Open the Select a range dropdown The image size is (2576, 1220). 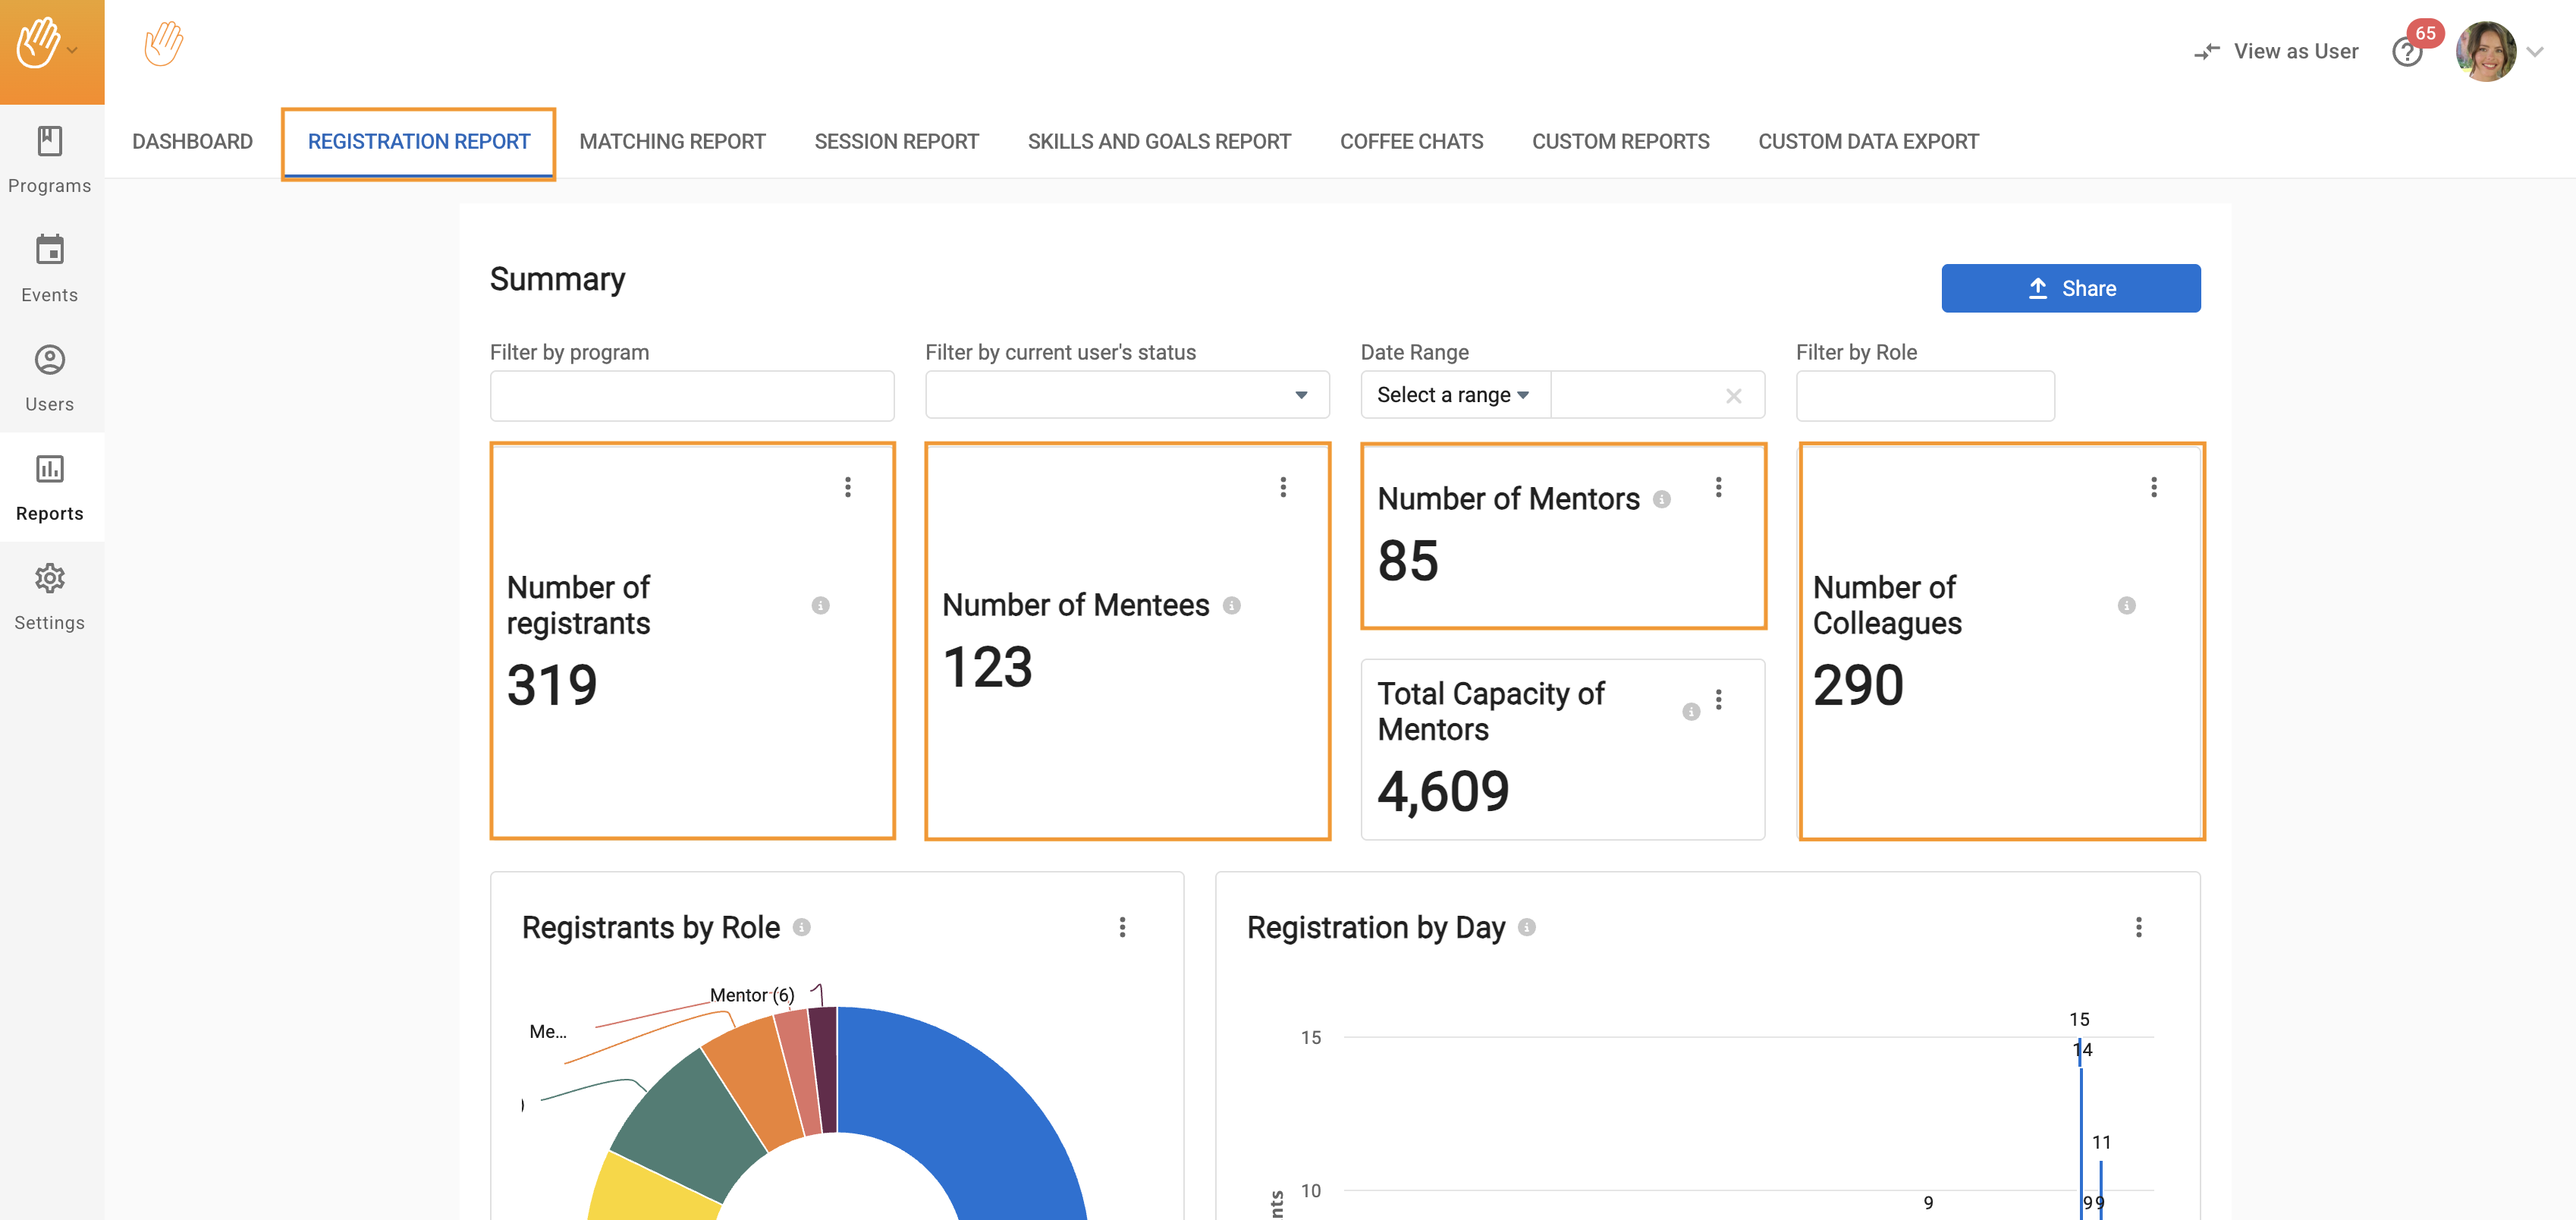[1453, 395]
